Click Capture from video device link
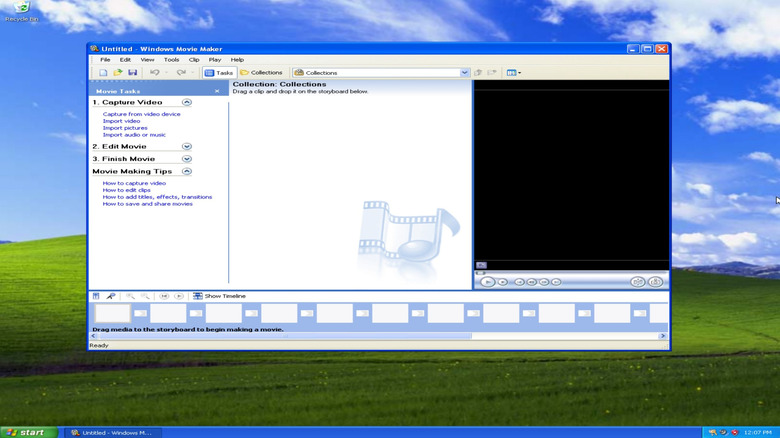This screenshot has height=438, width=780. pyautogui.click(x=141, y=114)
